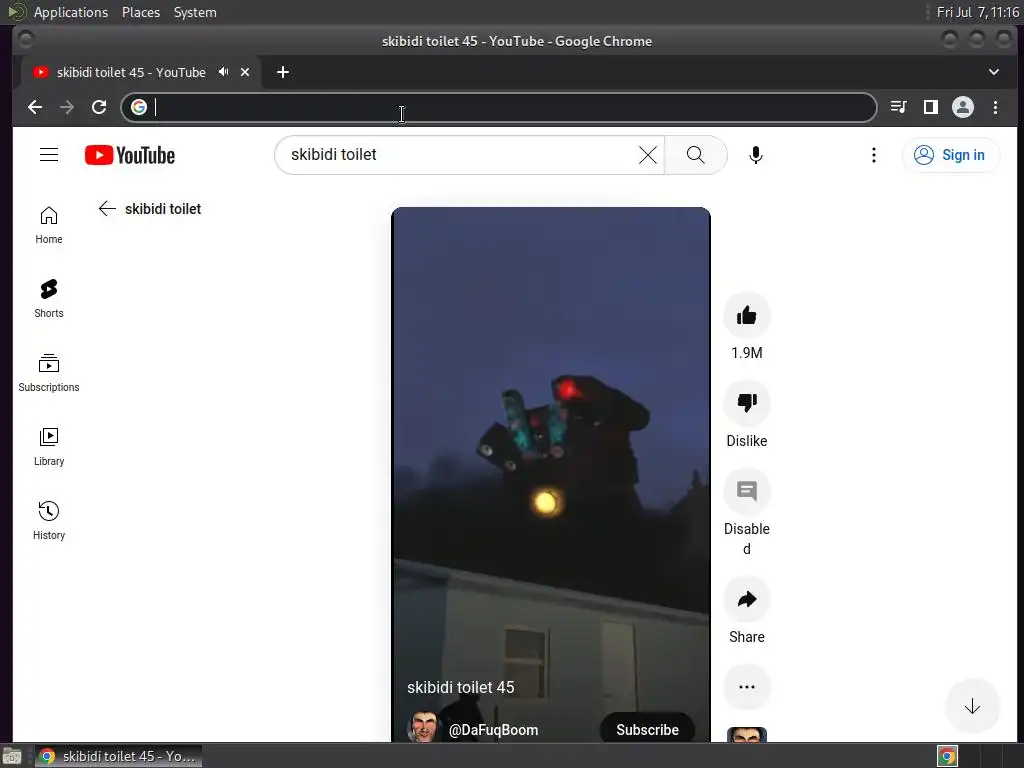The height and width of the screenshot is (768, 1024).
Task: Click the Chrome icon in bottom tray
Action: [x=947, y=756]
